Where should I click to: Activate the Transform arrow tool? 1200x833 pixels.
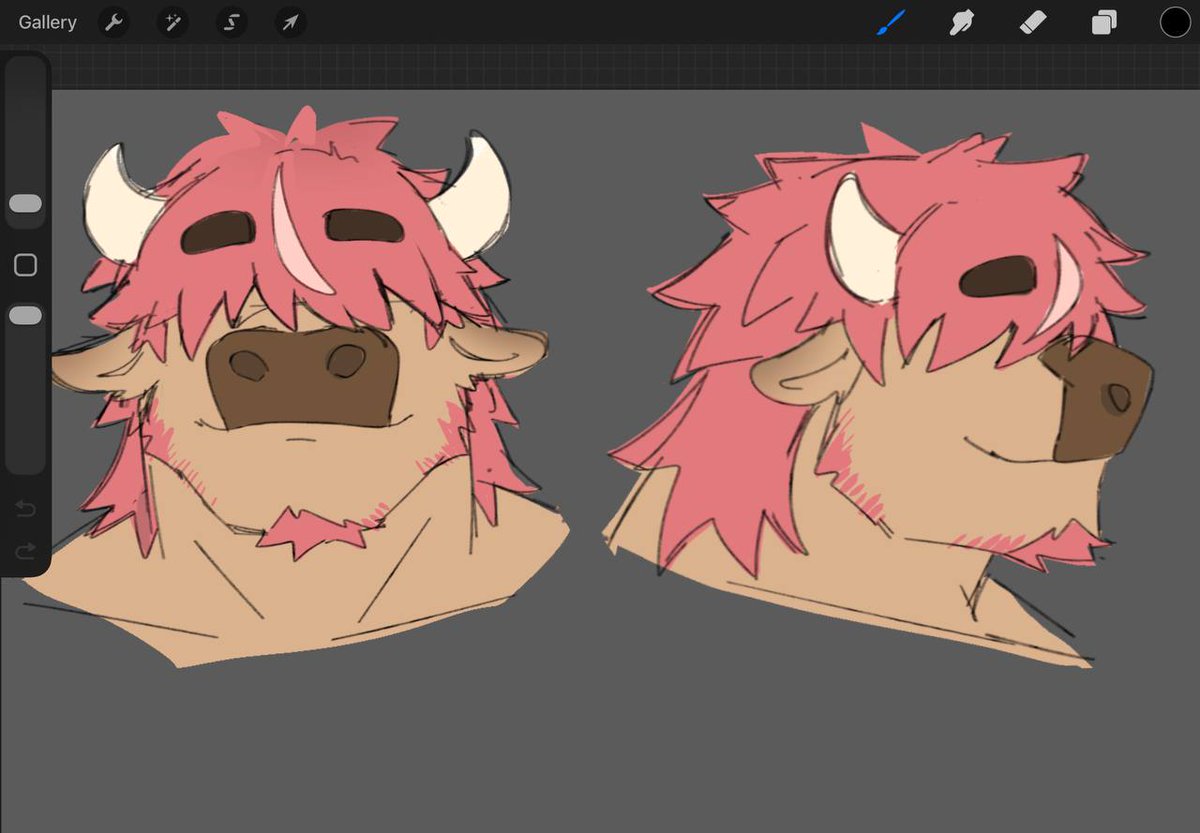pos(290,22)
